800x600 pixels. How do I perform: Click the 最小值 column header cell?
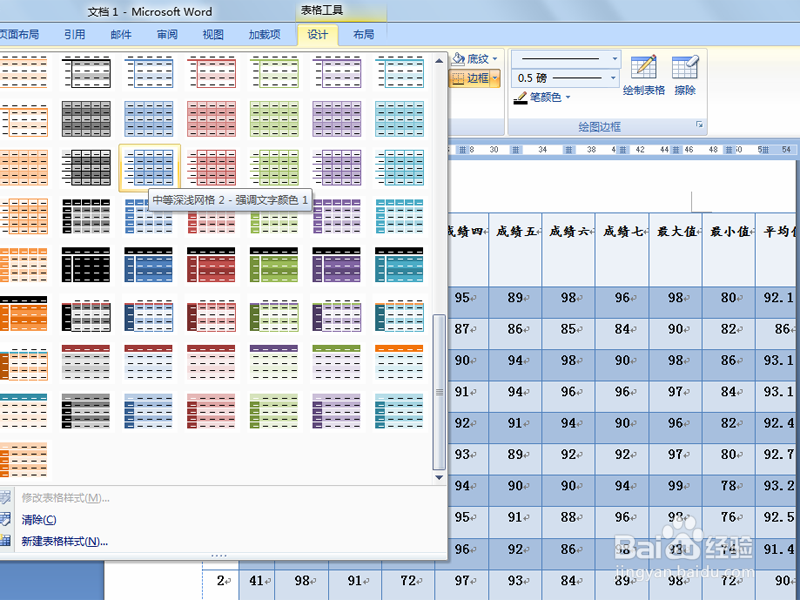click(x=730, y=249)
